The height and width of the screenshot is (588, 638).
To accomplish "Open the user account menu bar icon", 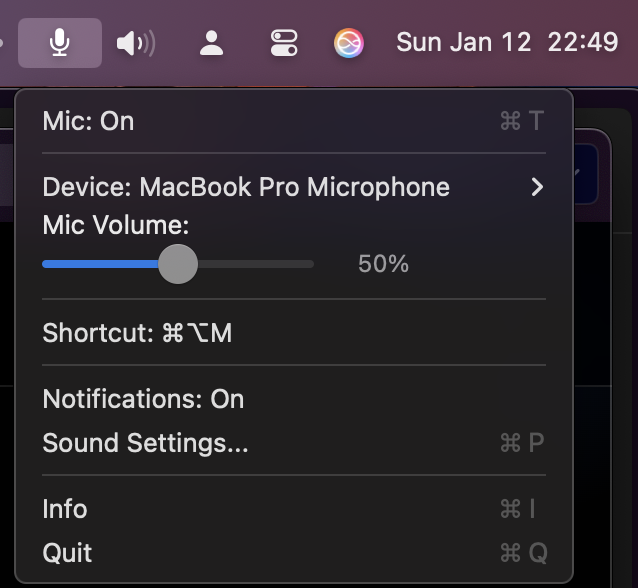I will point(211,43).
